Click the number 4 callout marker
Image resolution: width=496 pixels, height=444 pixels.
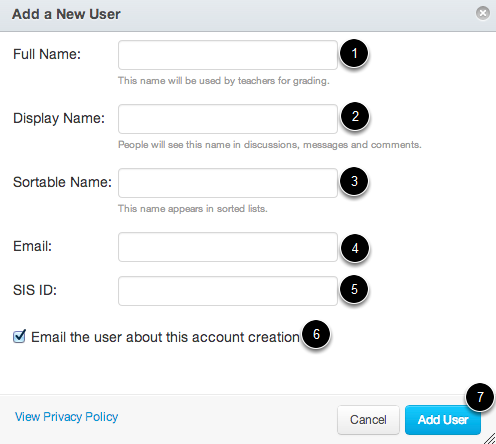(x=355, y=248)
